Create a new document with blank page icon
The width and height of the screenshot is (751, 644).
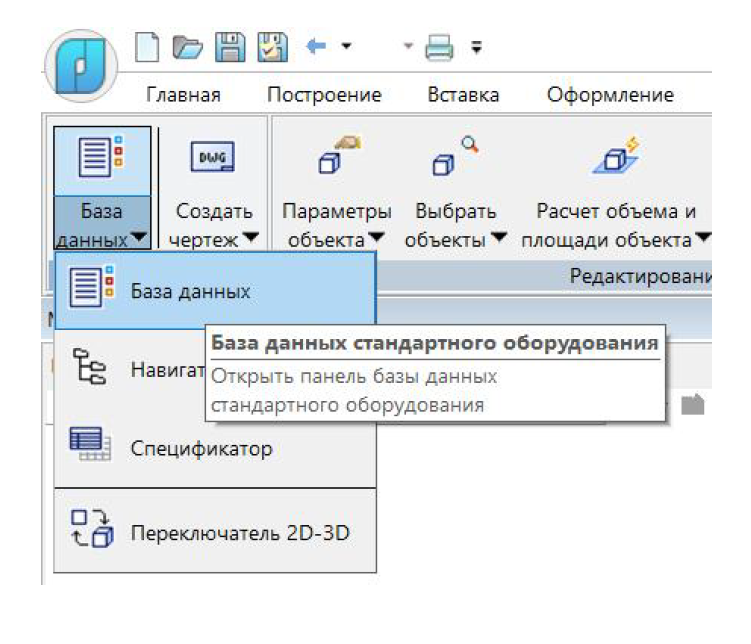pos(147,47)
